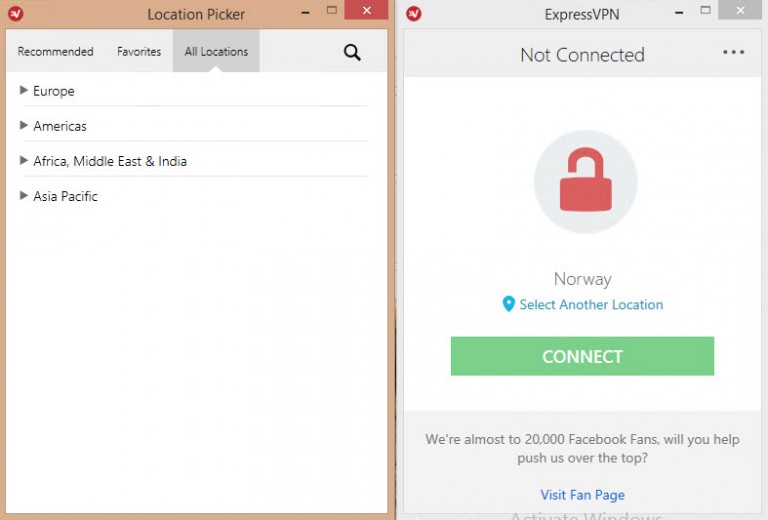This screenshot has height=520, width=768.
Task: Close the ExpressVPN window
Action: 740,10
